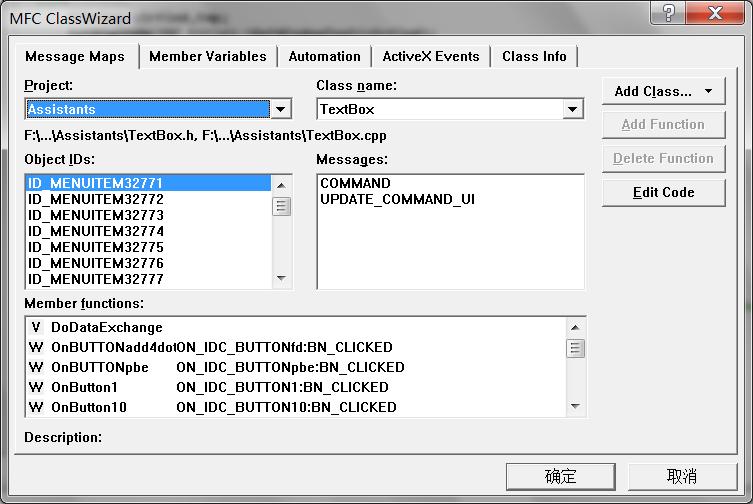The image size is (753, 504).
Task: Select the COMMAND message
Action: coord(450,183)
